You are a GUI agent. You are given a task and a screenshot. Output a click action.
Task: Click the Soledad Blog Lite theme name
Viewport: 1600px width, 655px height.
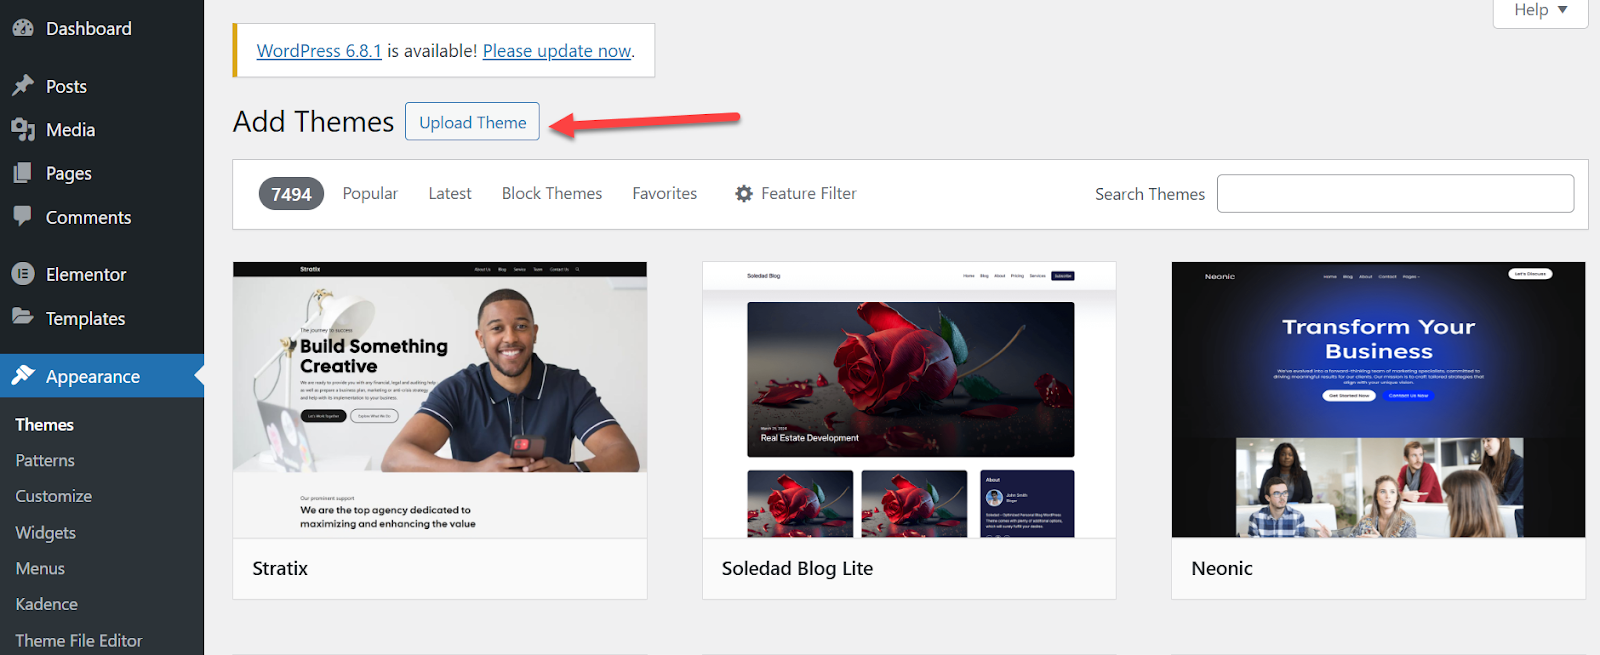[x=797, y=568]
